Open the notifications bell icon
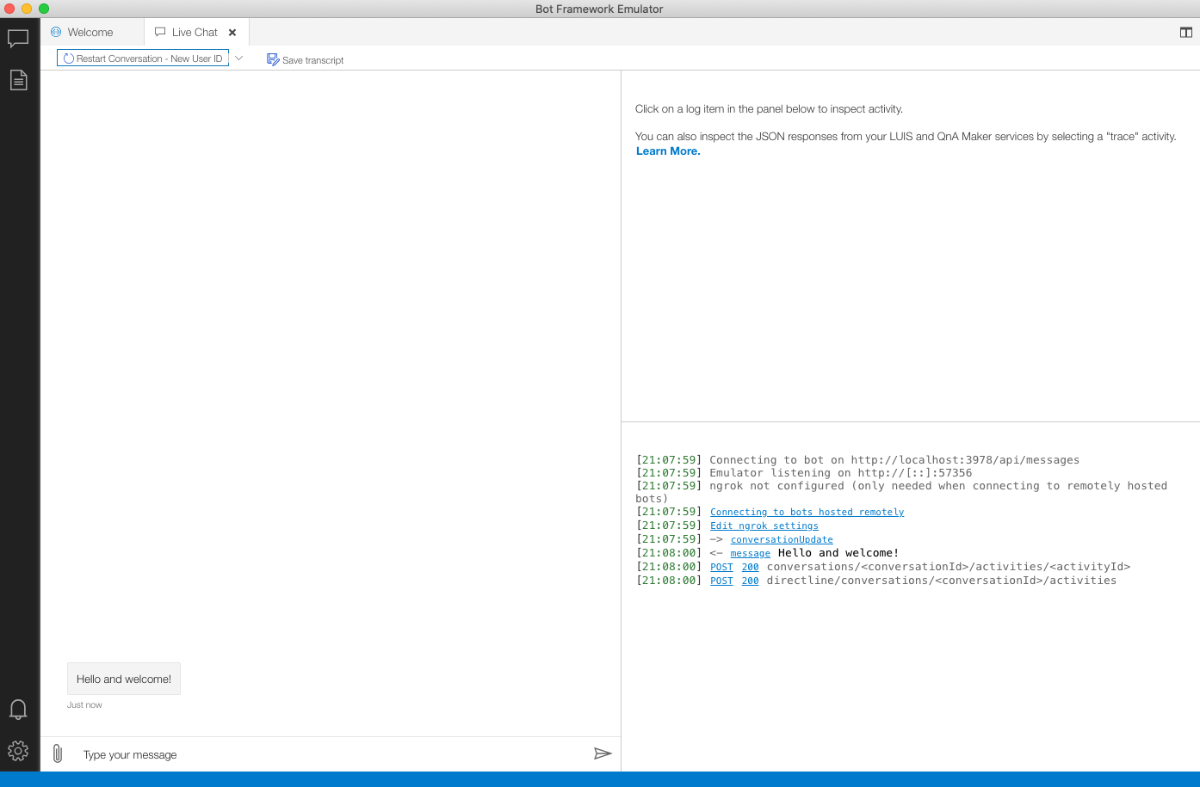Screen dimensions: 1200x787 [18, 710]
